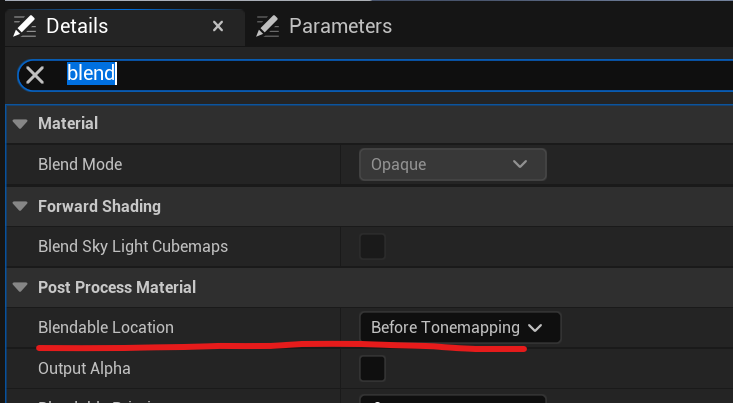Image resolution: width=733 pixels, height=403 pixels.
Task: Click the Details tab pencil icon
Action: (26, 26)
